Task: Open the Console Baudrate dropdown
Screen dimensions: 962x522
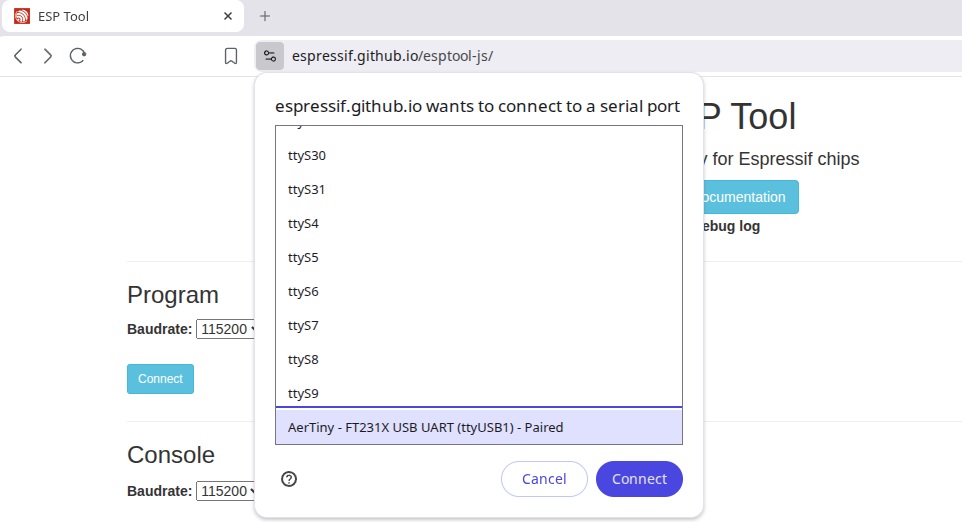Action: coord(226,491)
